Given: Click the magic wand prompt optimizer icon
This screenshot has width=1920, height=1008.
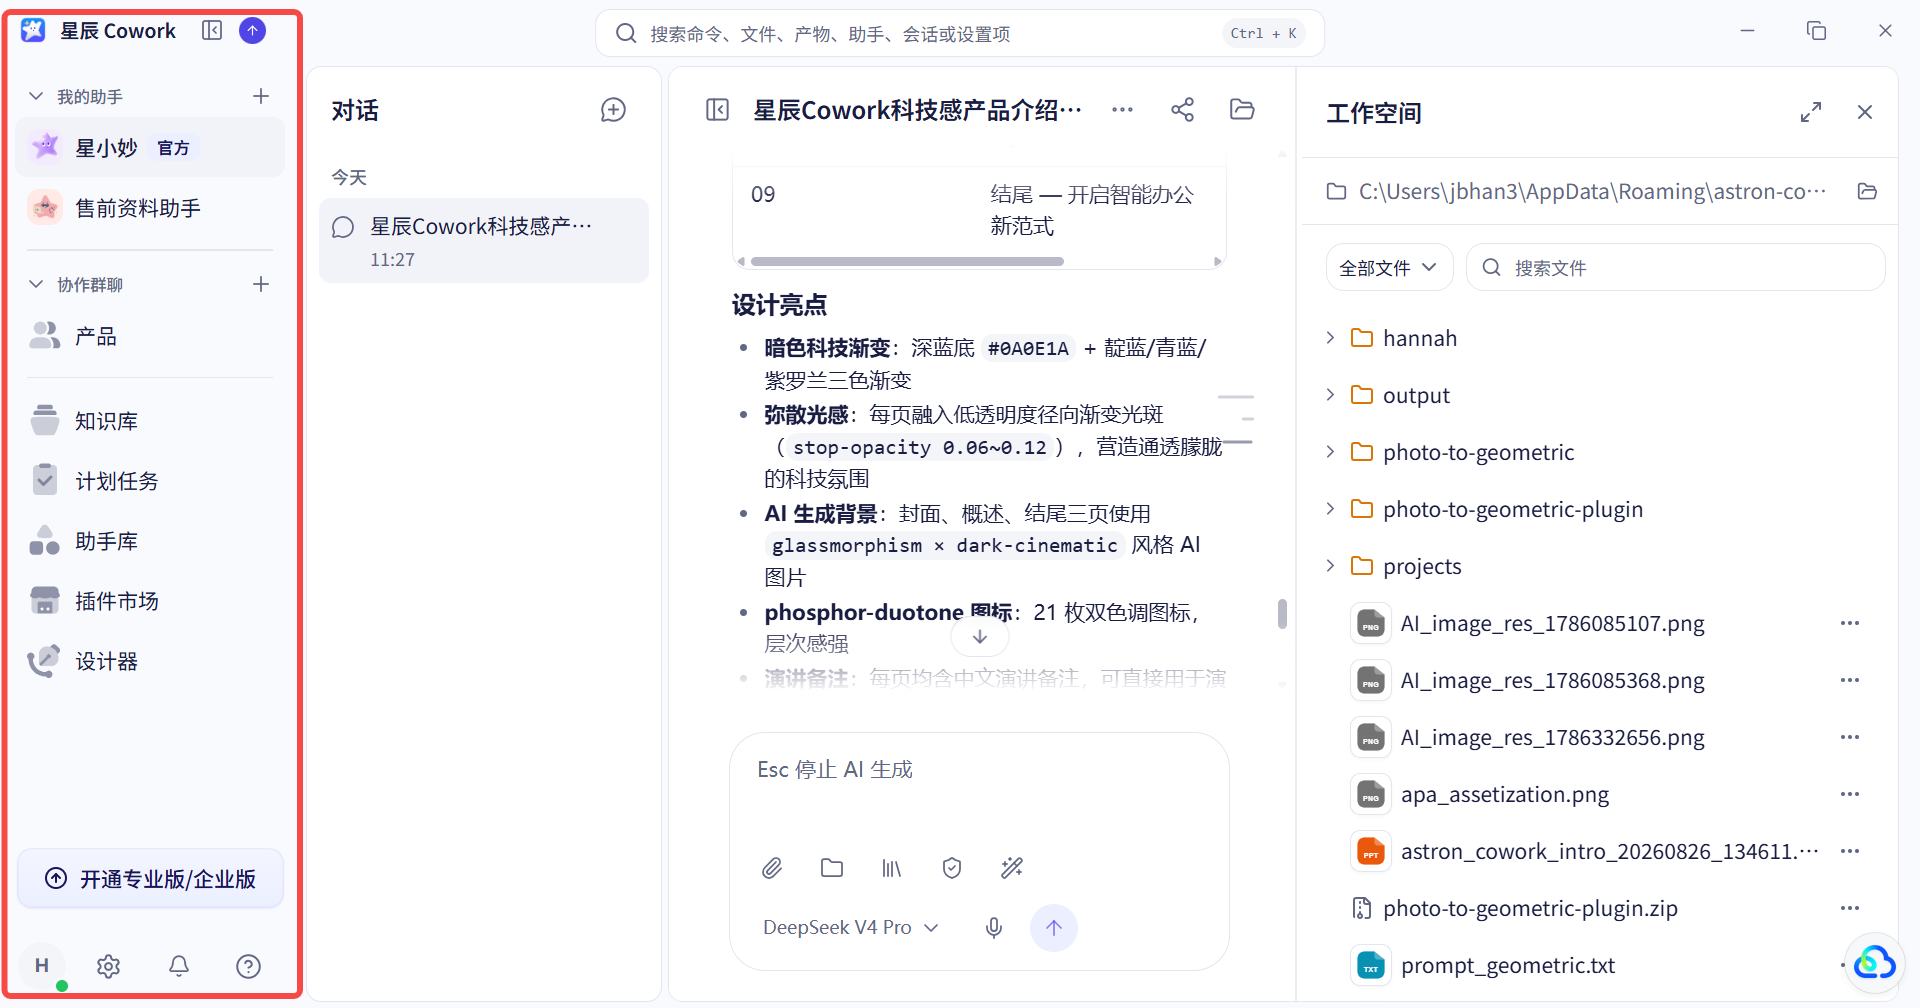Looking at the screenshot, I should pos(1012,868).
